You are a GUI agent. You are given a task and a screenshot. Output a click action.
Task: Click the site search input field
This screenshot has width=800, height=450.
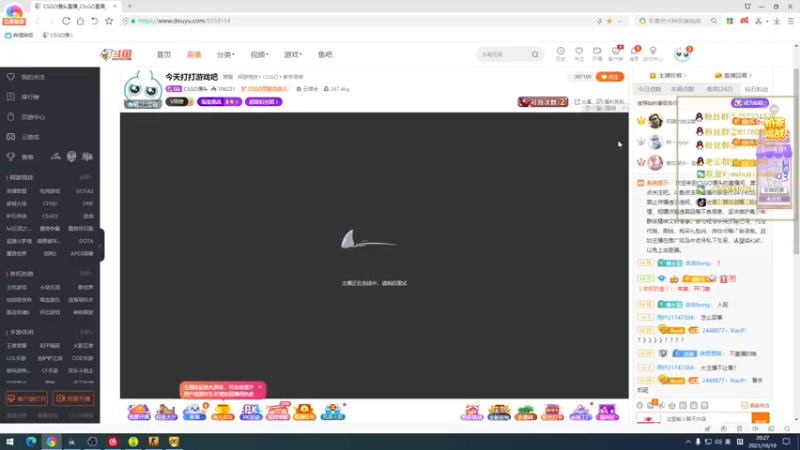(504, 55)
